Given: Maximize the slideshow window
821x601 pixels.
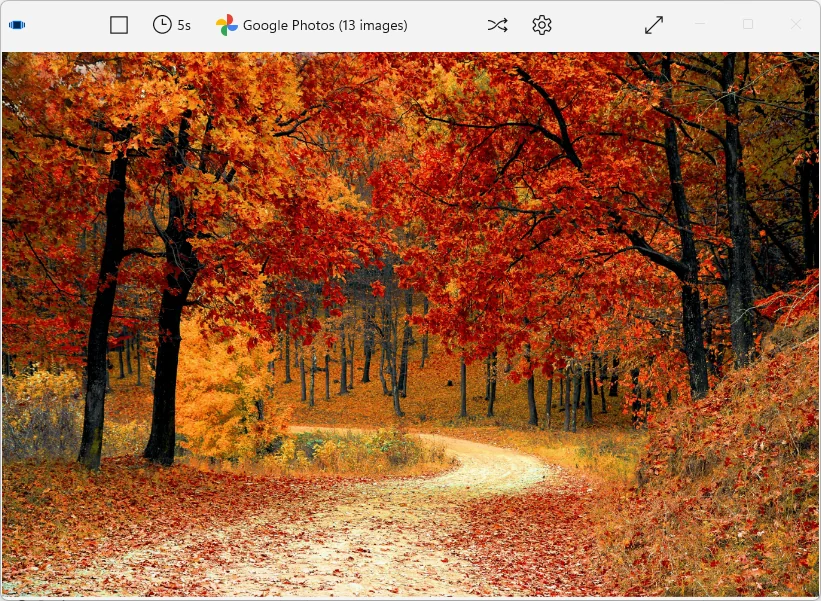Looking at the screenshot, I should click(x=748, y=24).
